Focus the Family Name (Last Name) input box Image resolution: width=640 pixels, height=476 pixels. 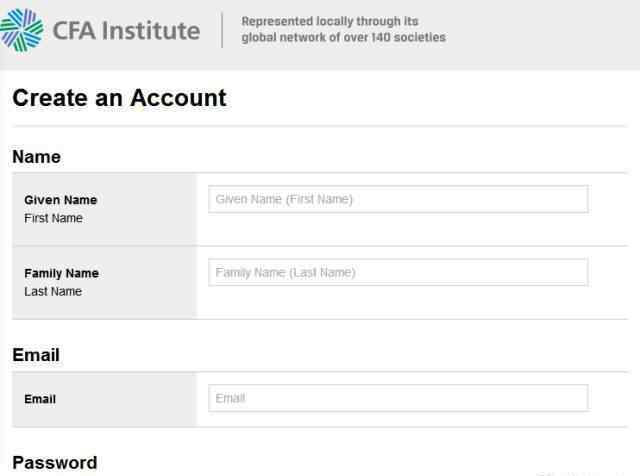[398, 272]
